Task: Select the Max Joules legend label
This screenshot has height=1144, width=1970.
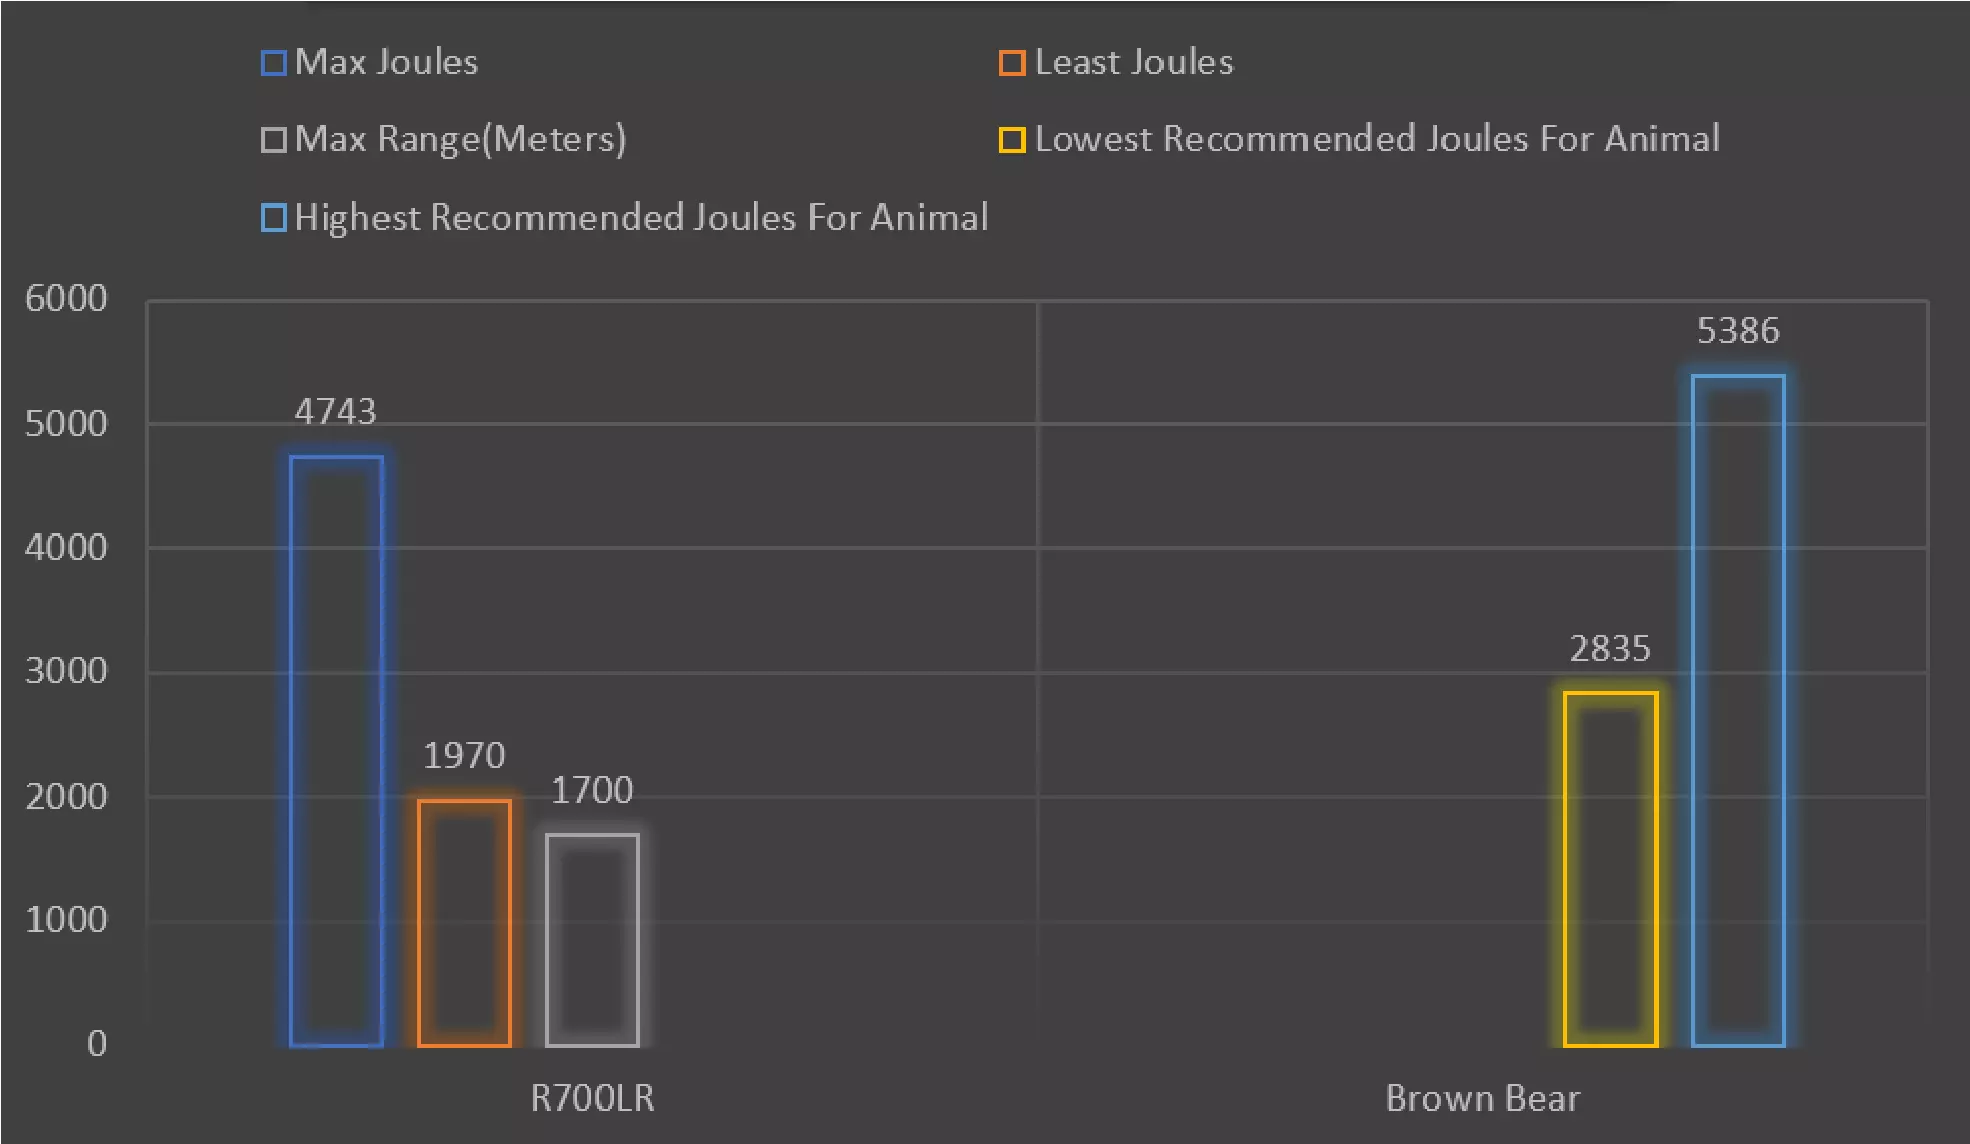Action: tap(386, 63)
